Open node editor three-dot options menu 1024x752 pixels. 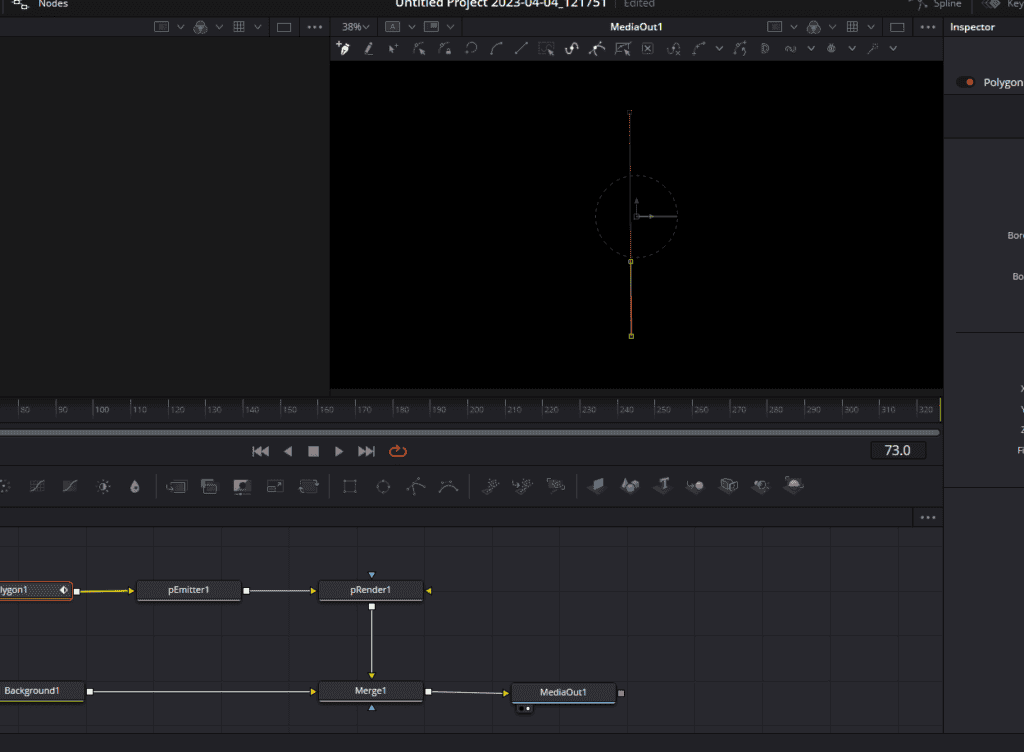(928, 518)
